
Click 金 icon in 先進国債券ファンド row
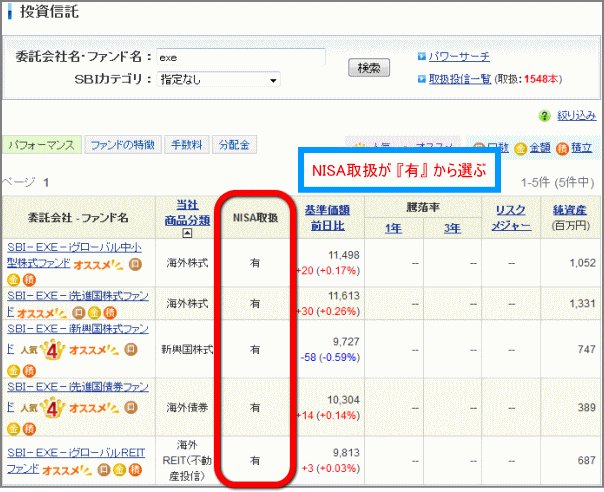pos(14,428)
